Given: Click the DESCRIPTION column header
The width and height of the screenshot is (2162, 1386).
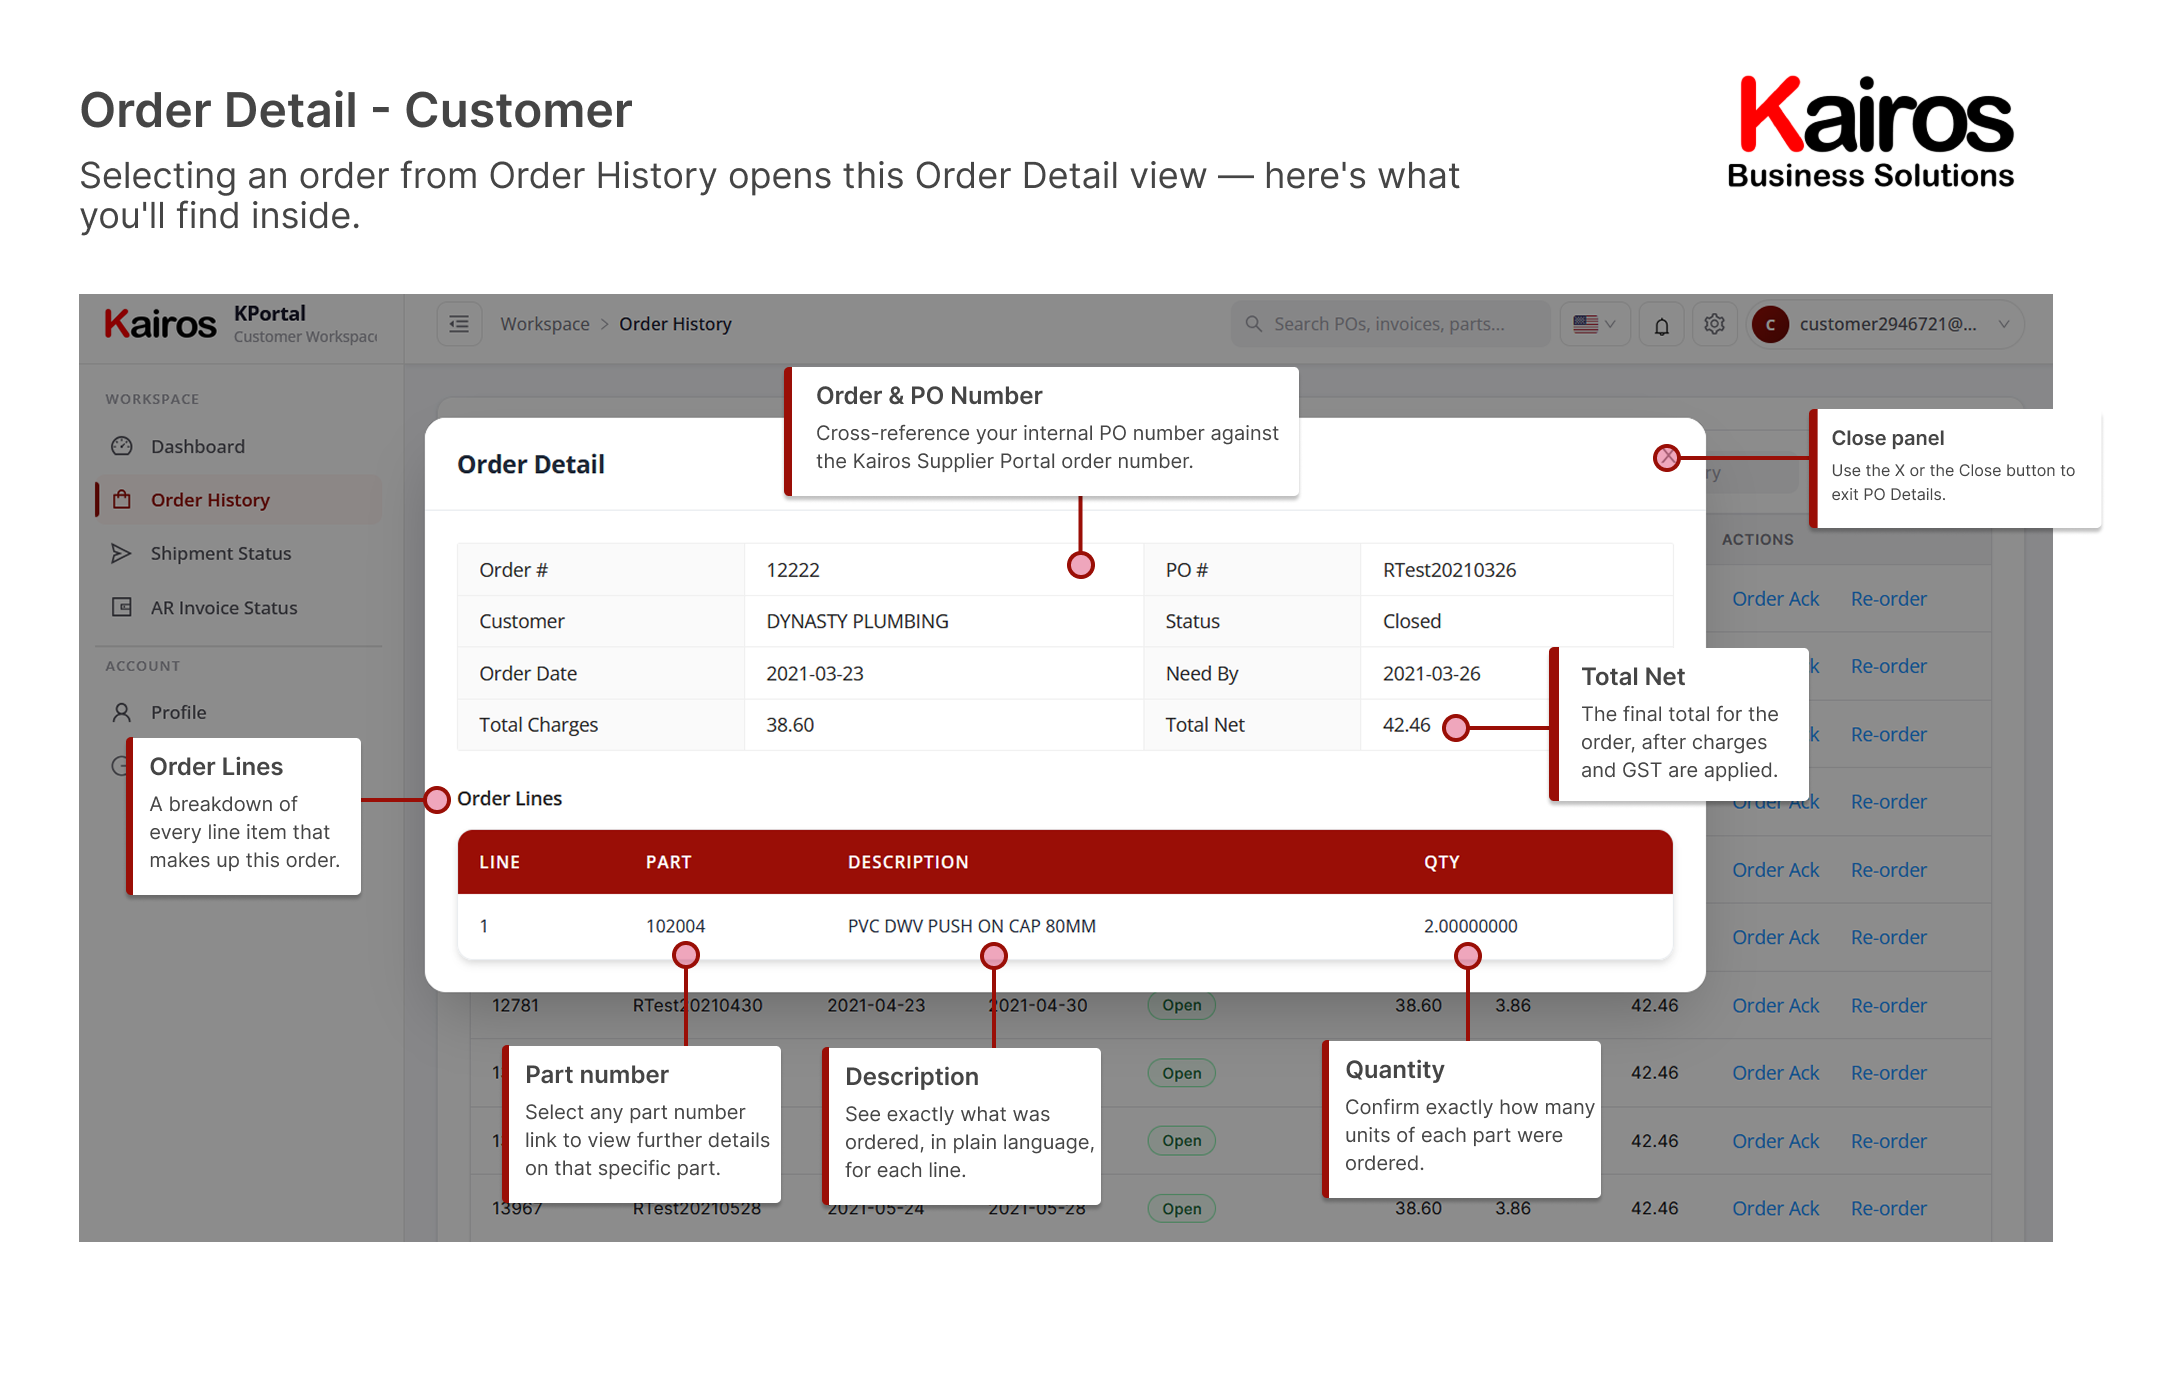Looking at the screenshot, I should tap(908, 862).
